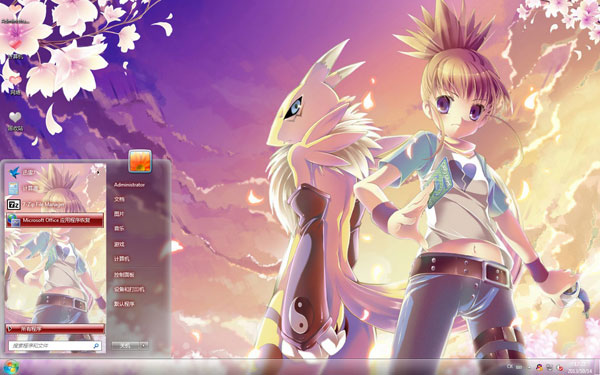Open 7-Zip File Manager from the Start menu

click(55, 204)
